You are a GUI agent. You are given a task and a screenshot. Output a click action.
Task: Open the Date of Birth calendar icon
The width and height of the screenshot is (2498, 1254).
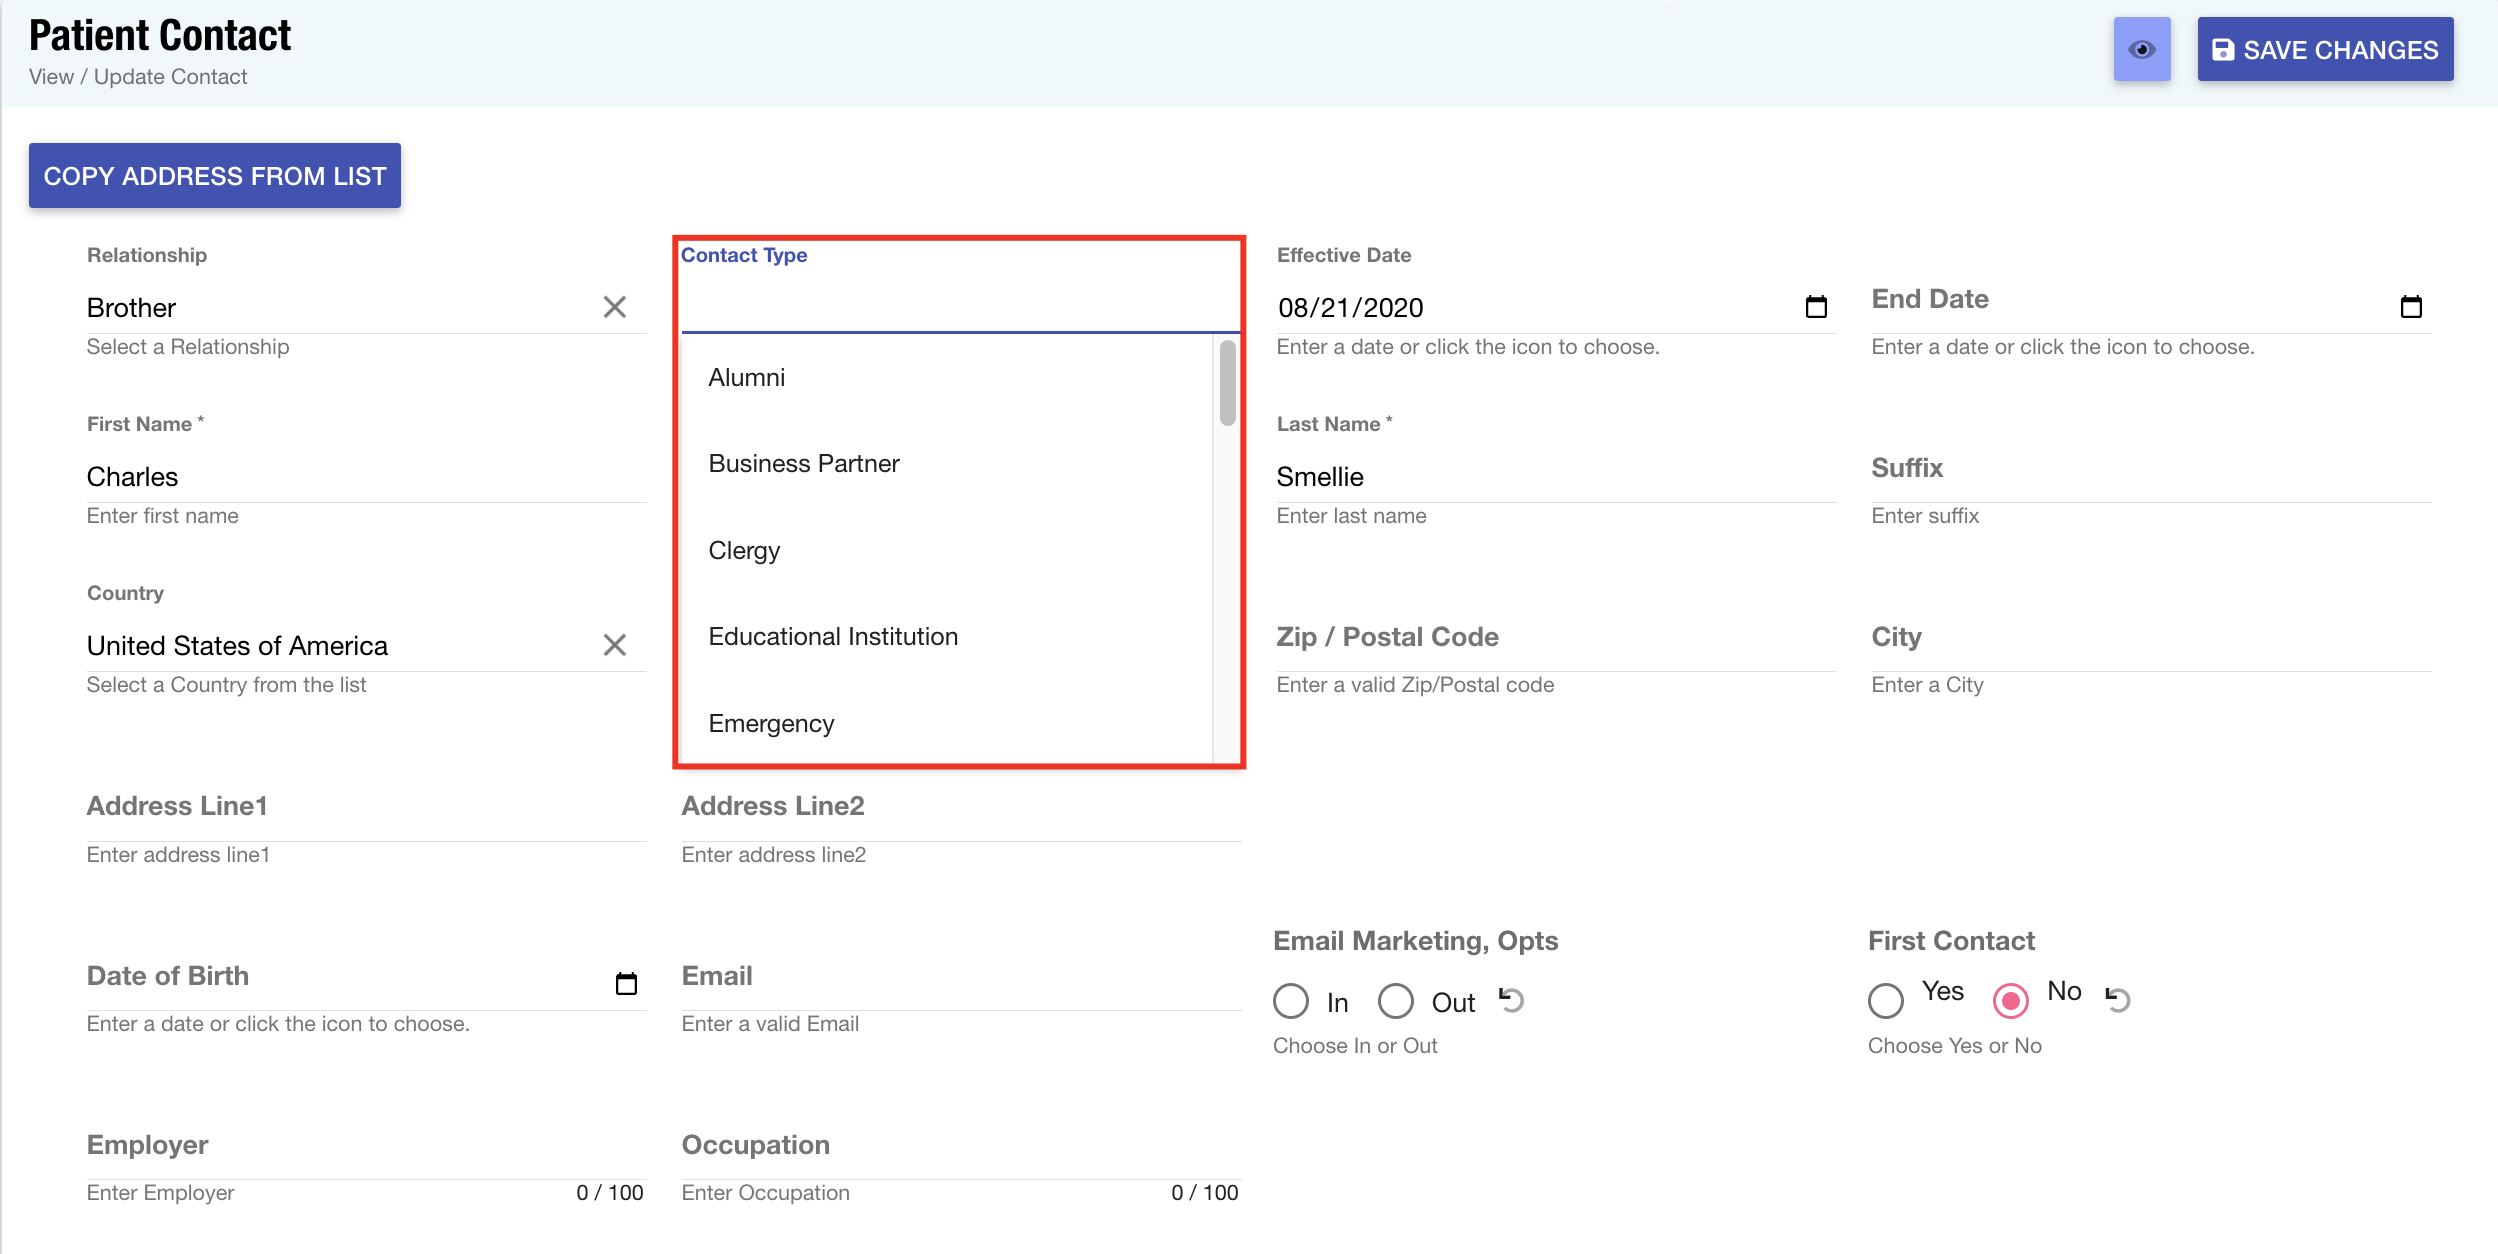click(626, 984)
